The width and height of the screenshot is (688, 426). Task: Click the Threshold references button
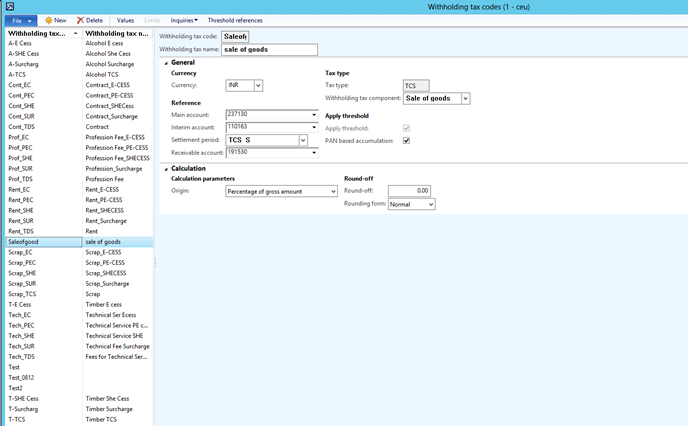(235, 20)
